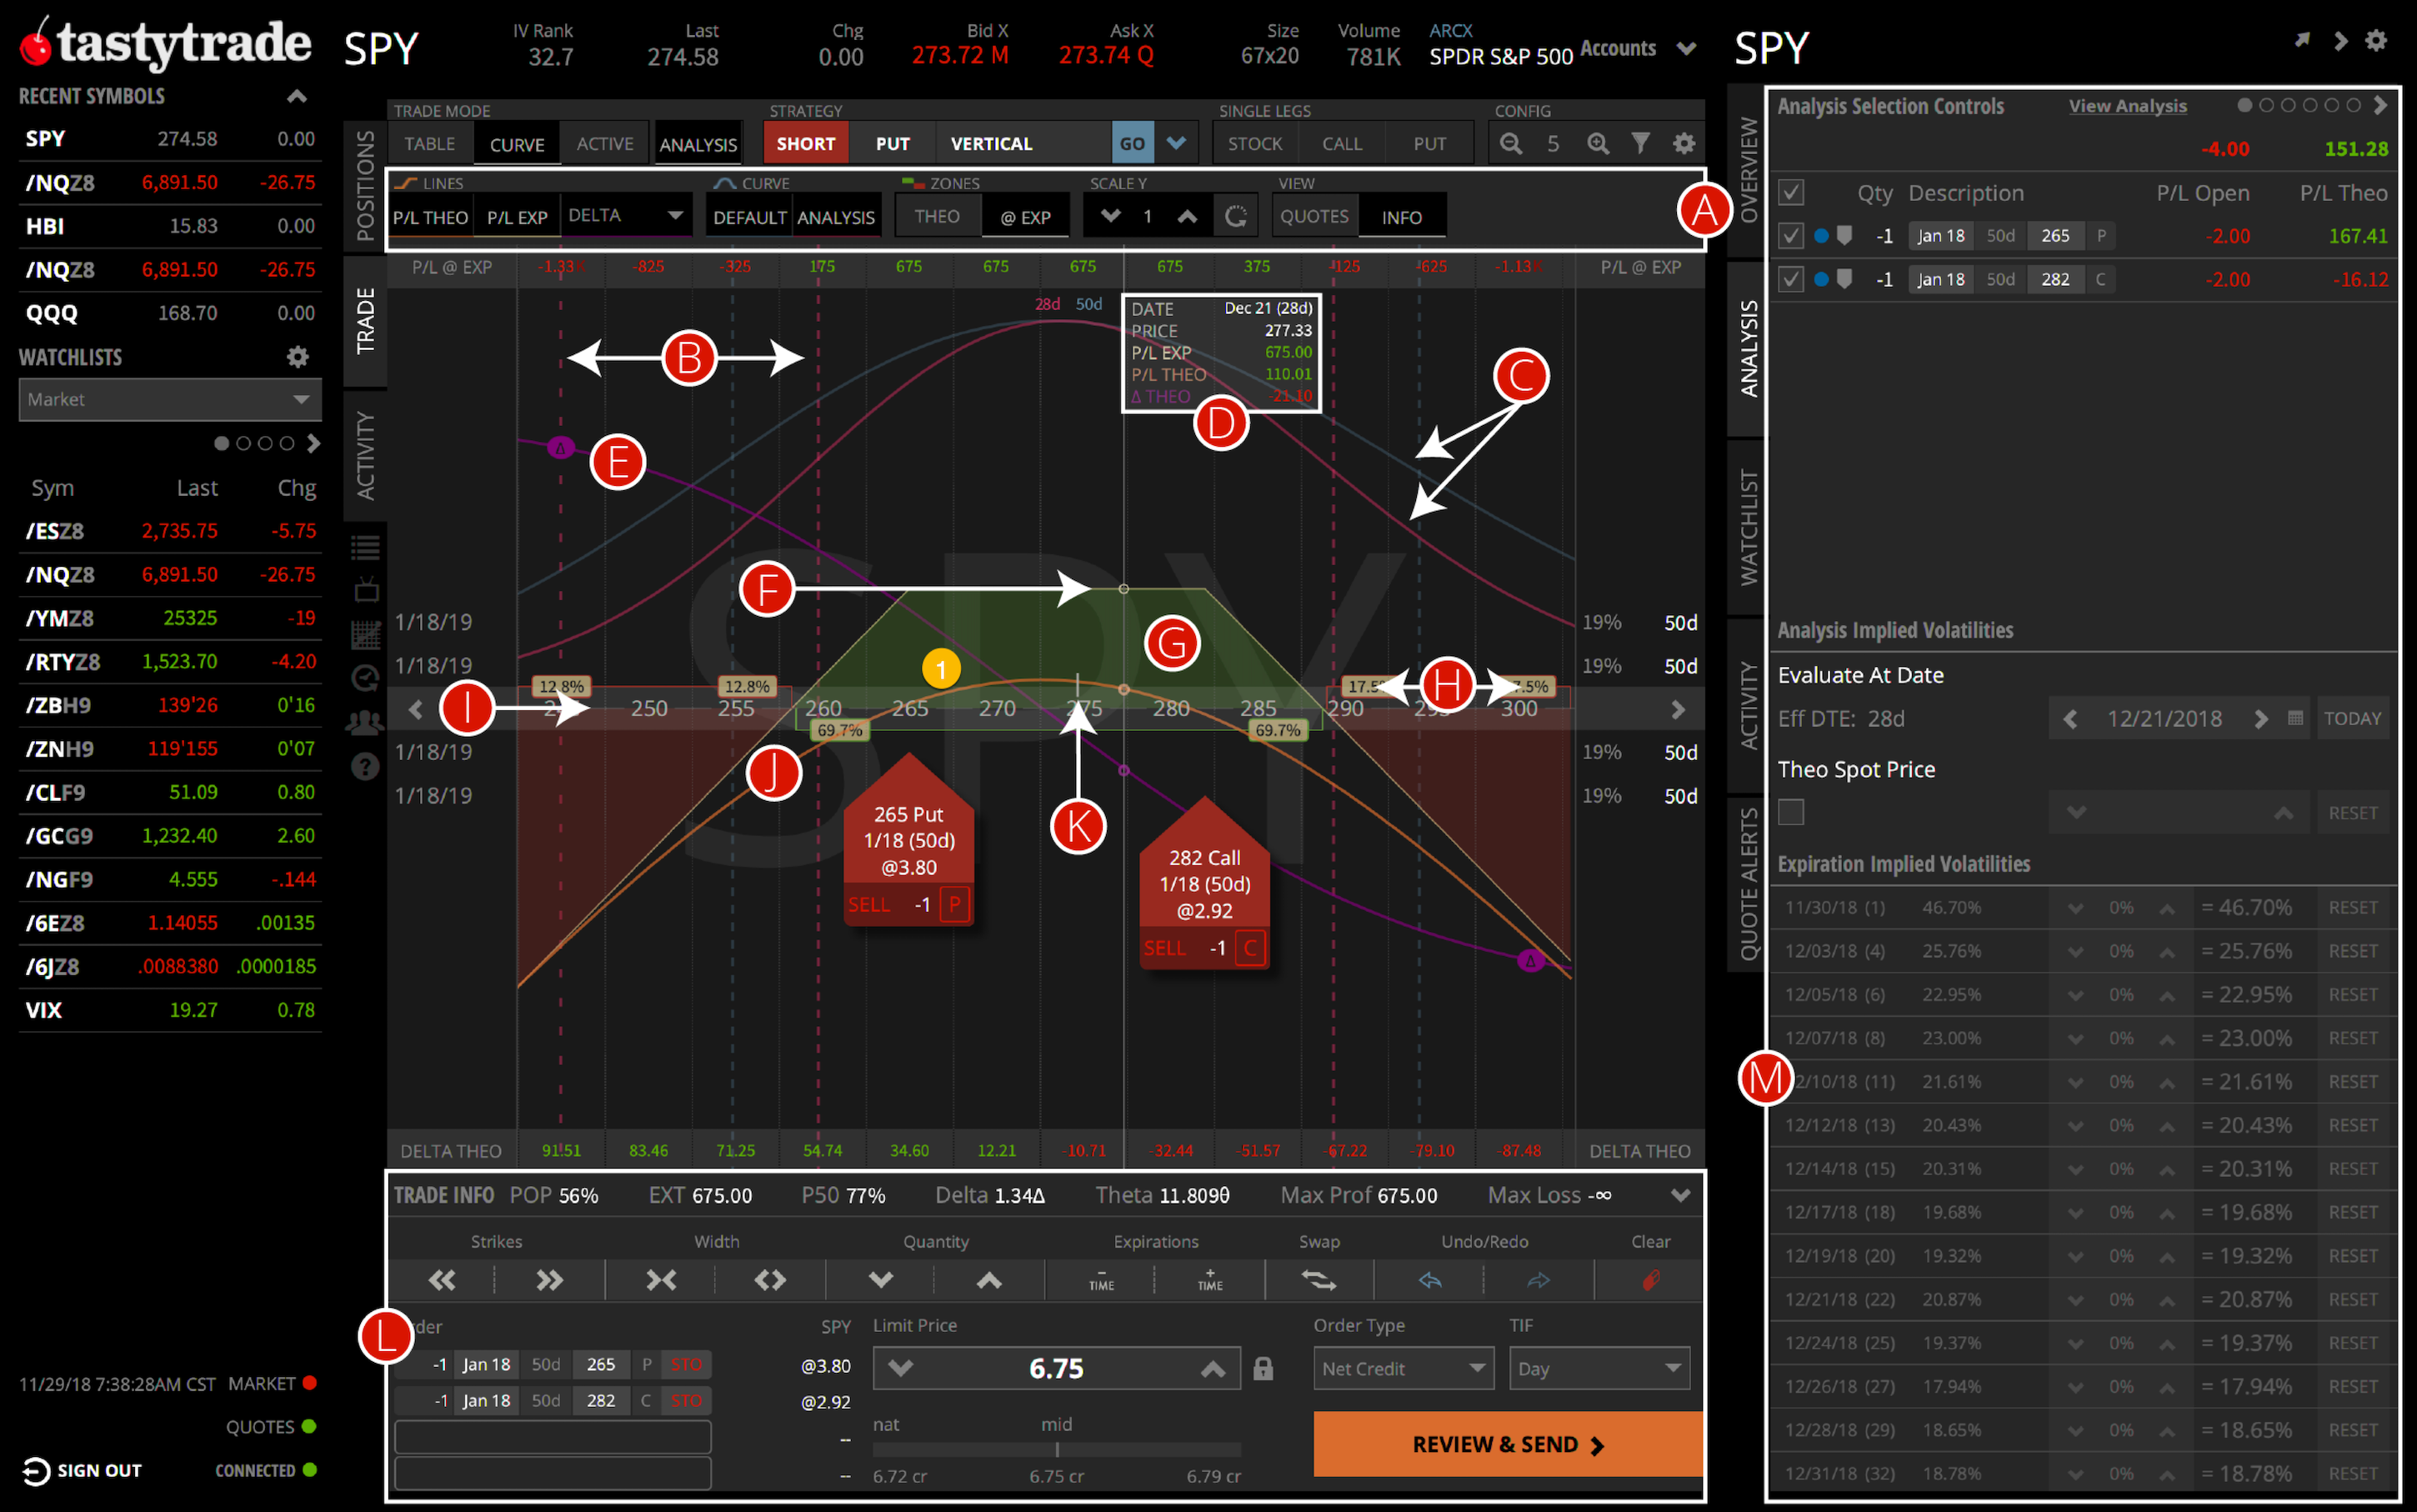Screen dimensions: 2417x1512
Task: Click the Swap legs icon in trade controls
Action: [x=1319, y=1279]
